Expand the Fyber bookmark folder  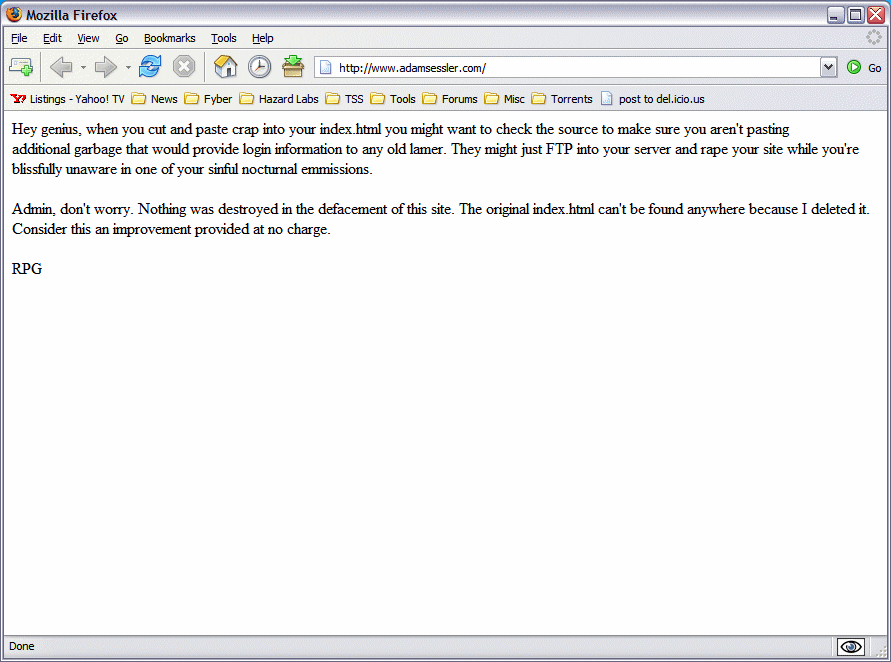tap(208, 99)
